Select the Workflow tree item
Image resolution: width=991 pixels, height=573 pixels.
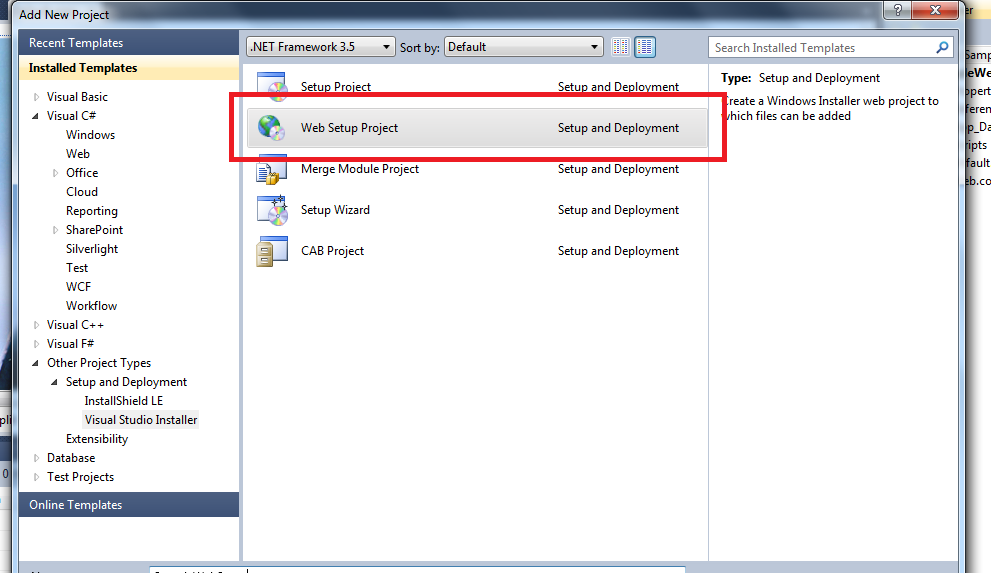point(92,306)
